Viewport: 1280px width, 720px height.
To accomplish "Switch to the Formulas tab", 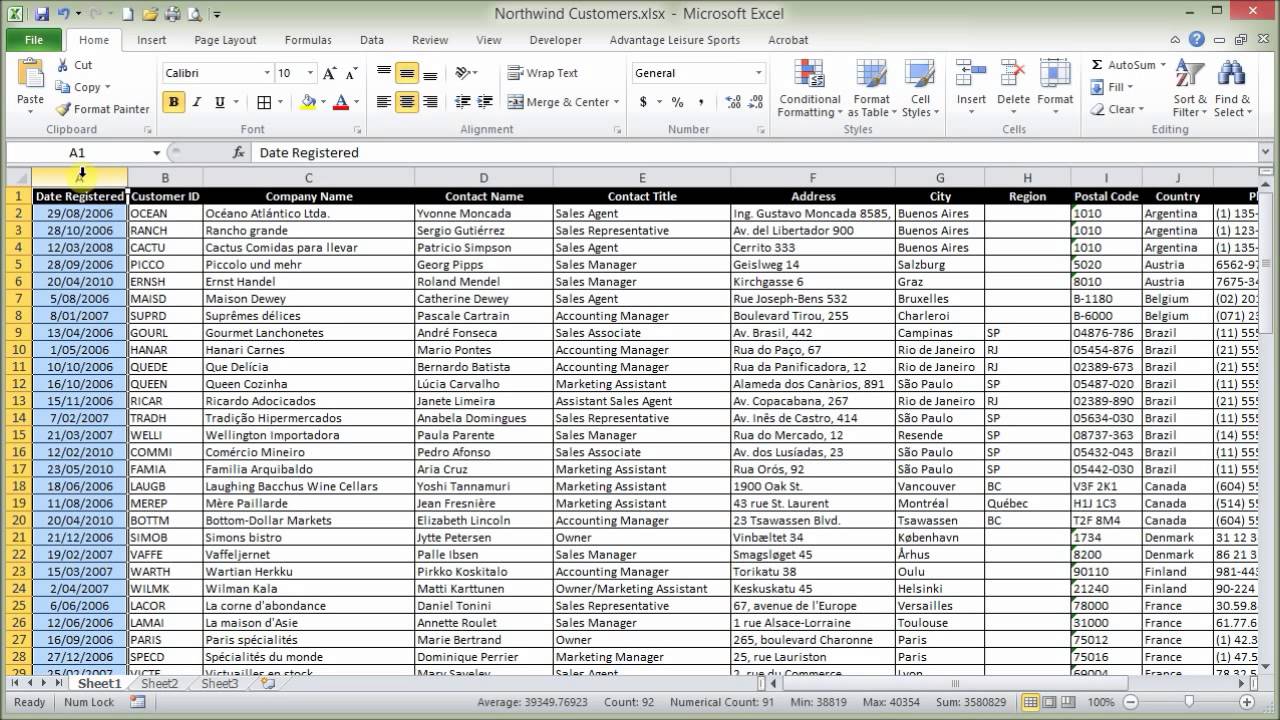I will pos(308,40).
